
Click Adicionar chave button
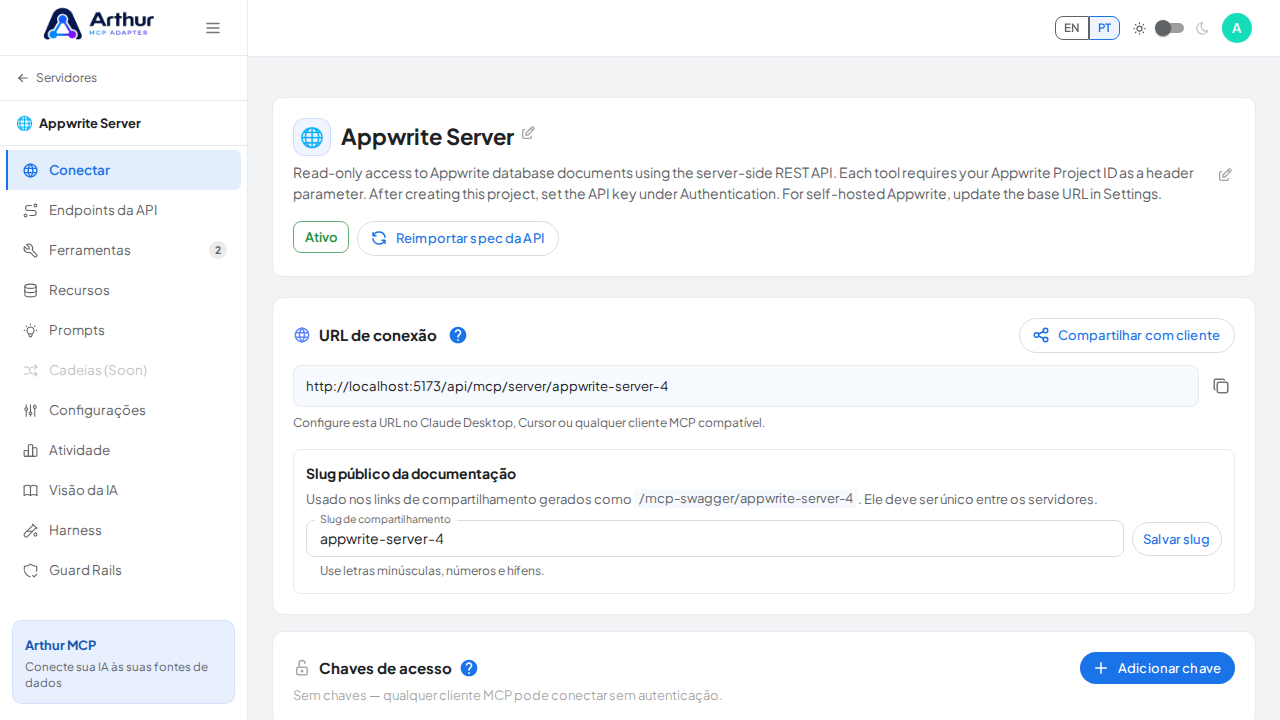[x=1157, y=668]
